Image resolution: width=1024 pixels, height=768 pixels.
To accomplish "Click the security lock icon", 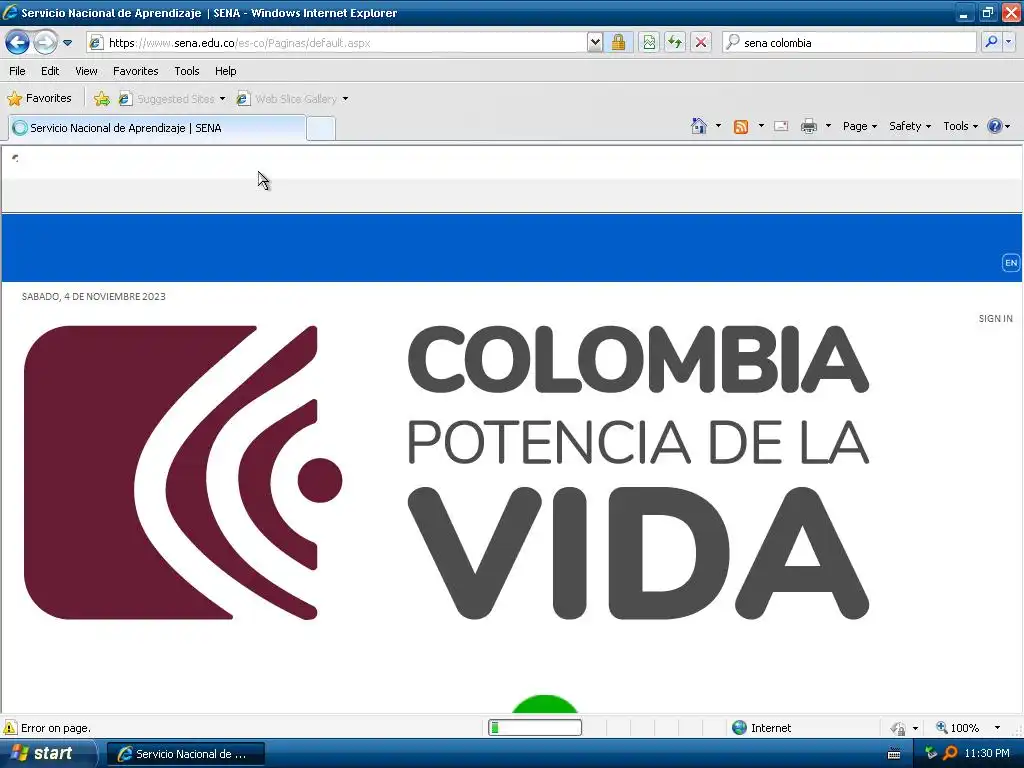I will 618,43.
